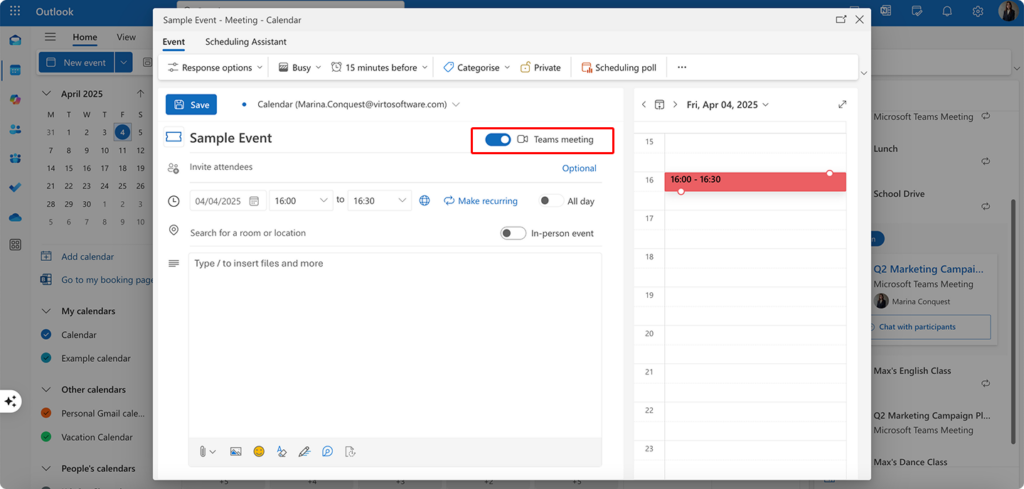Click the sparkle assistant button on the left edge
Image resolution: width=1024 pixels, height=489 pixels.
click(10, 401)
